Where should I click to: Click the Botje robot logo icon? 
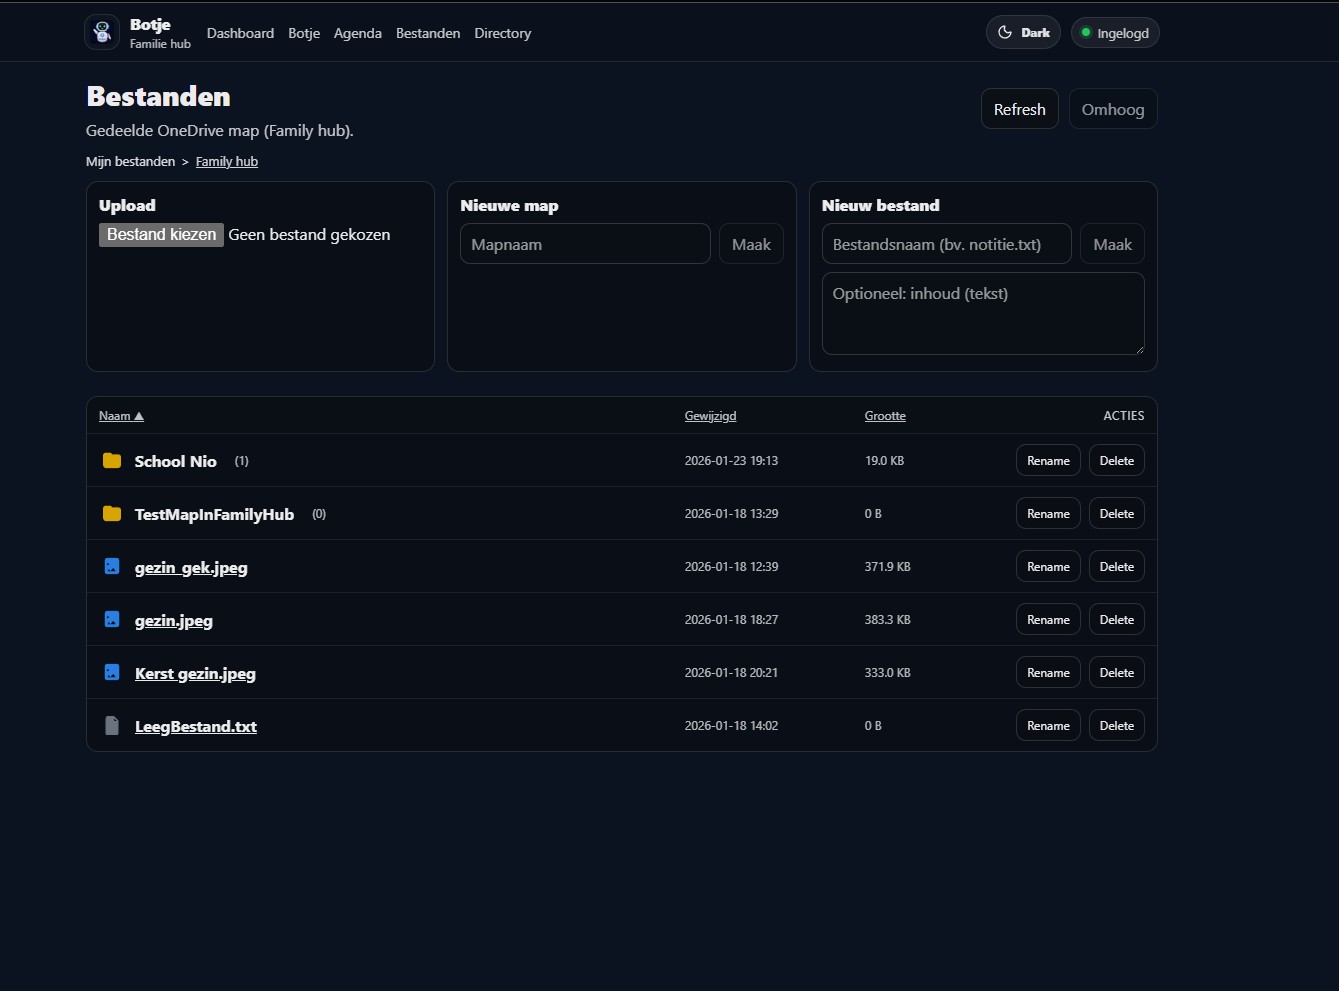(x=102, y=33)
